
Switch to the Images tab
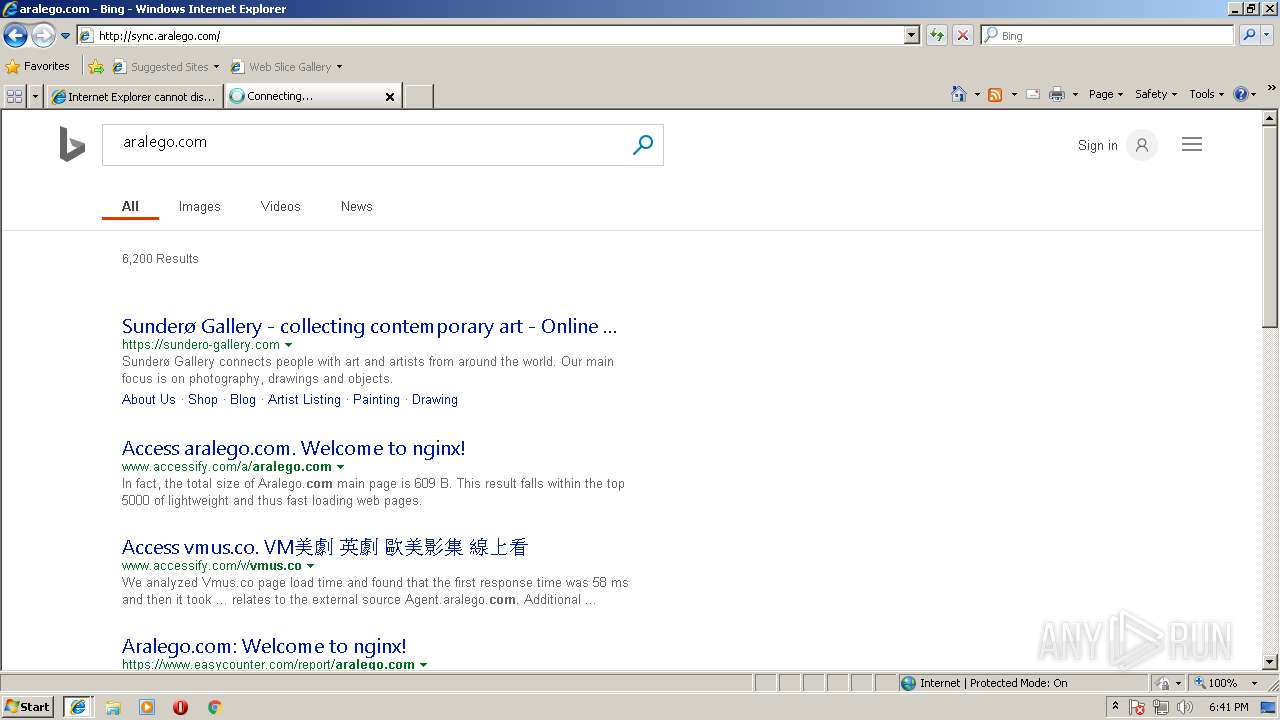tap(200, 206)
